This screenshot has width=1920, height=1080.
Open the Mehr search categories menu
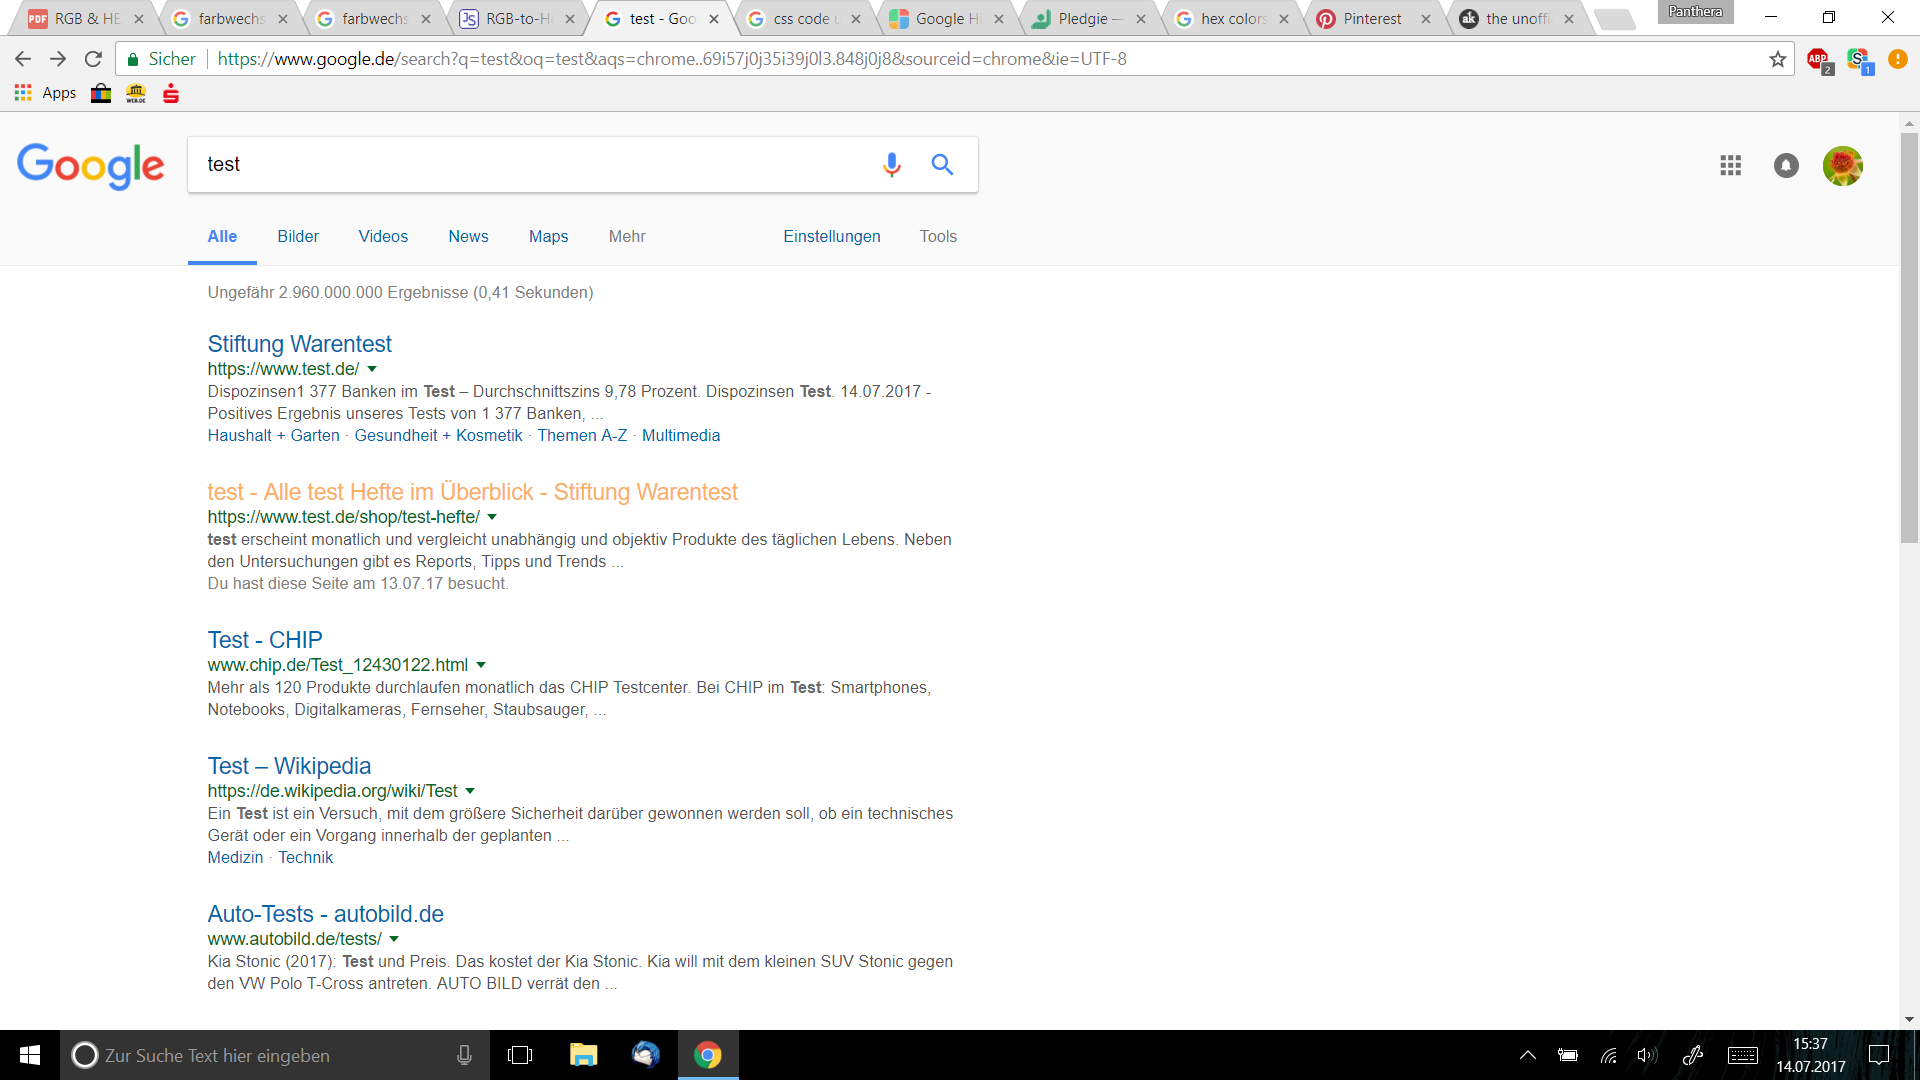click(x=627, y=237)
